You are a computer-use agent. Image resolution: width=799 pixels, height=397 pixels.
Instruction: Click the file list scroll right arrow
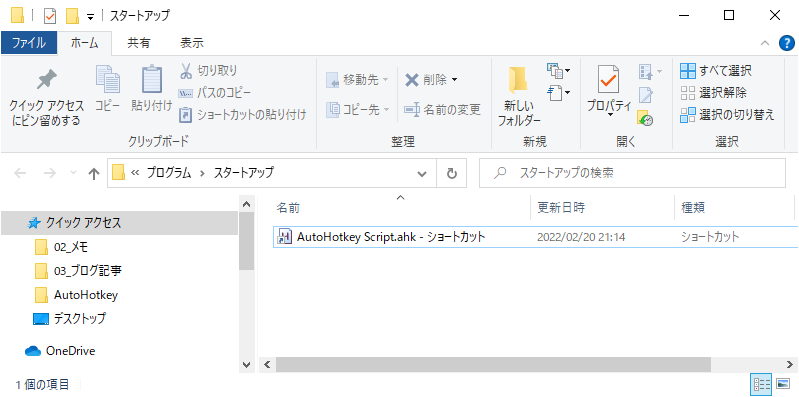[790, 364]
